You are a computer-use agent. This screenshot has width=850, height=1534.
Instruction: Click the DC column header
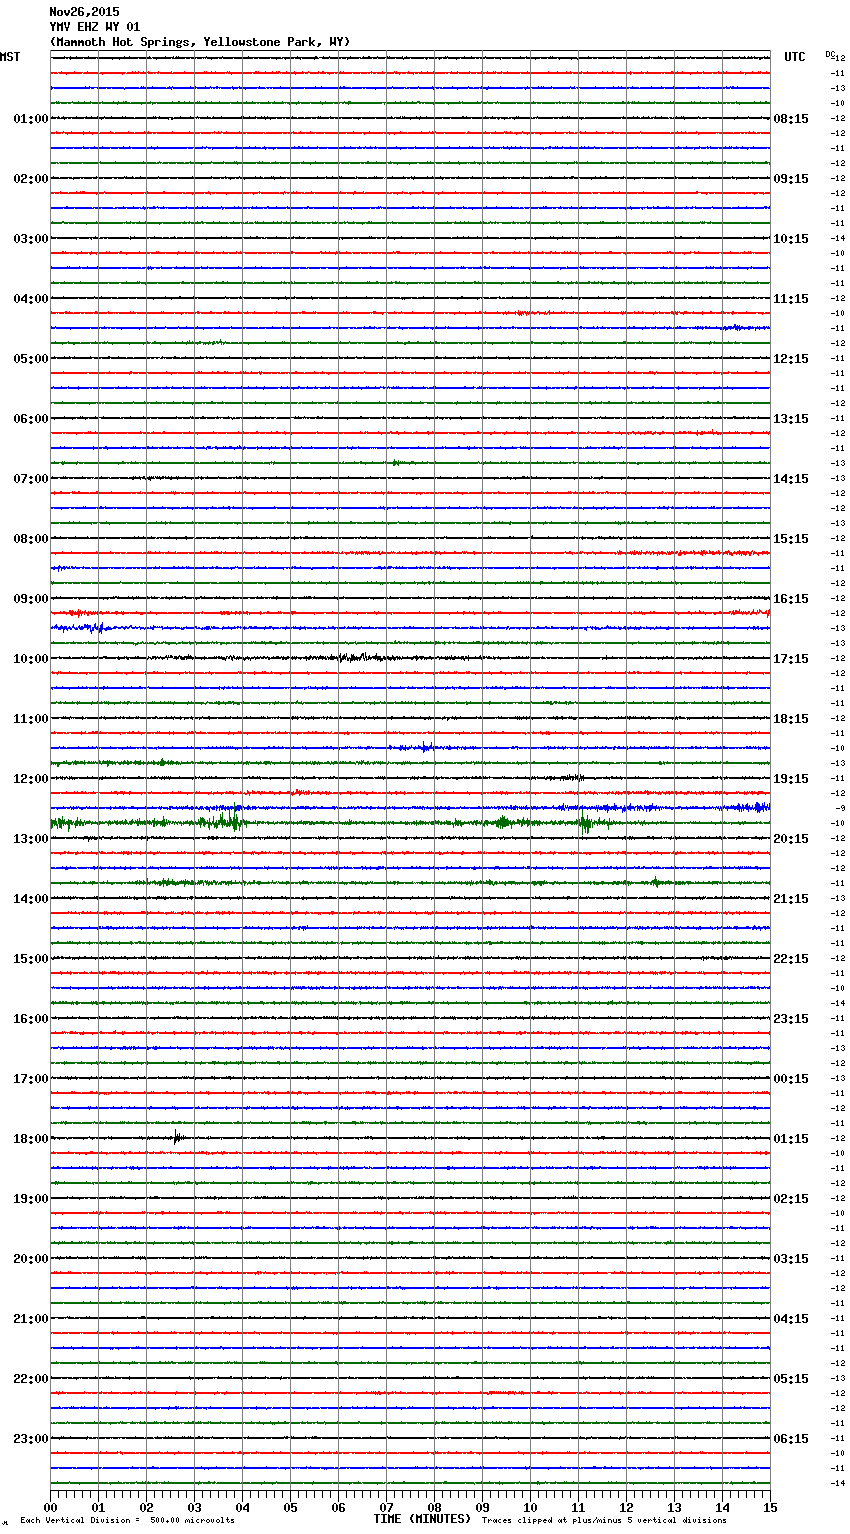[x=830, y=54]
